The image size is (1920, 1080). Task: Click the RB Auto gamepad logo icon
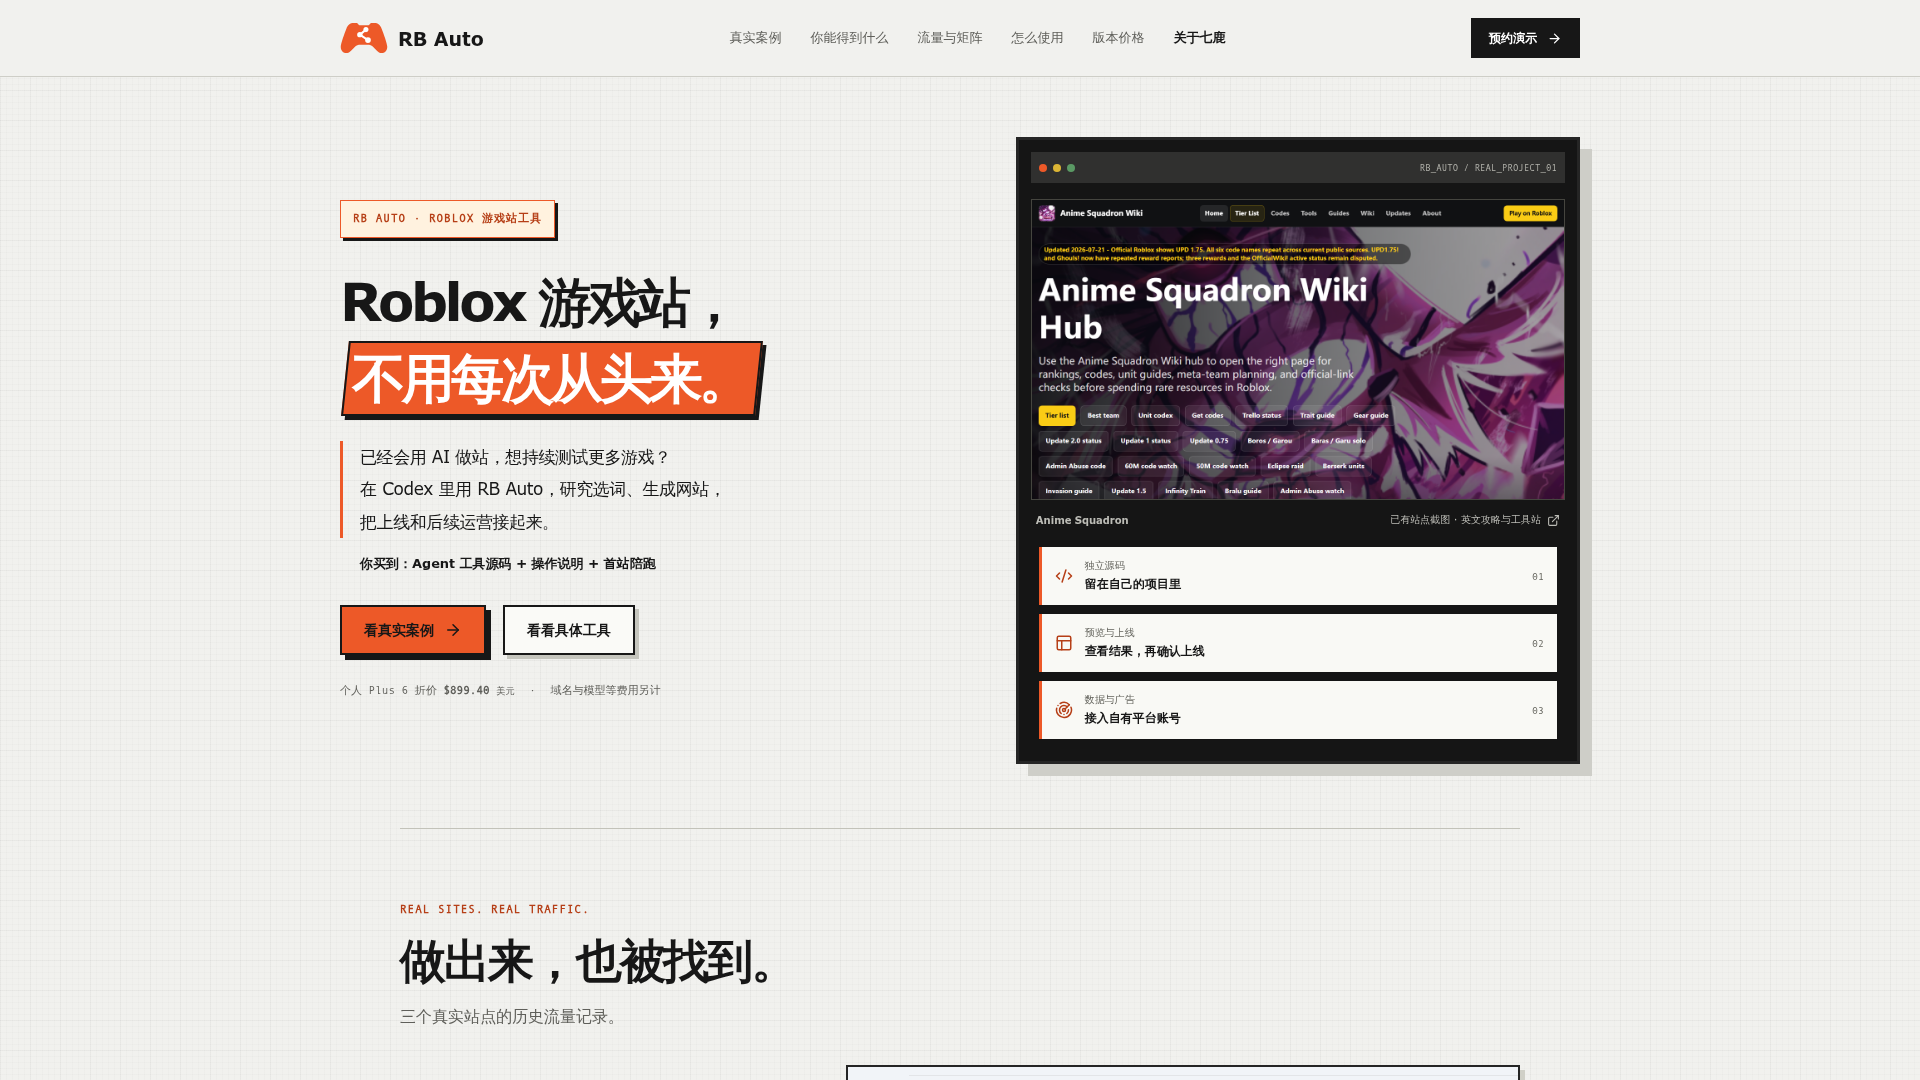[363, 38]
